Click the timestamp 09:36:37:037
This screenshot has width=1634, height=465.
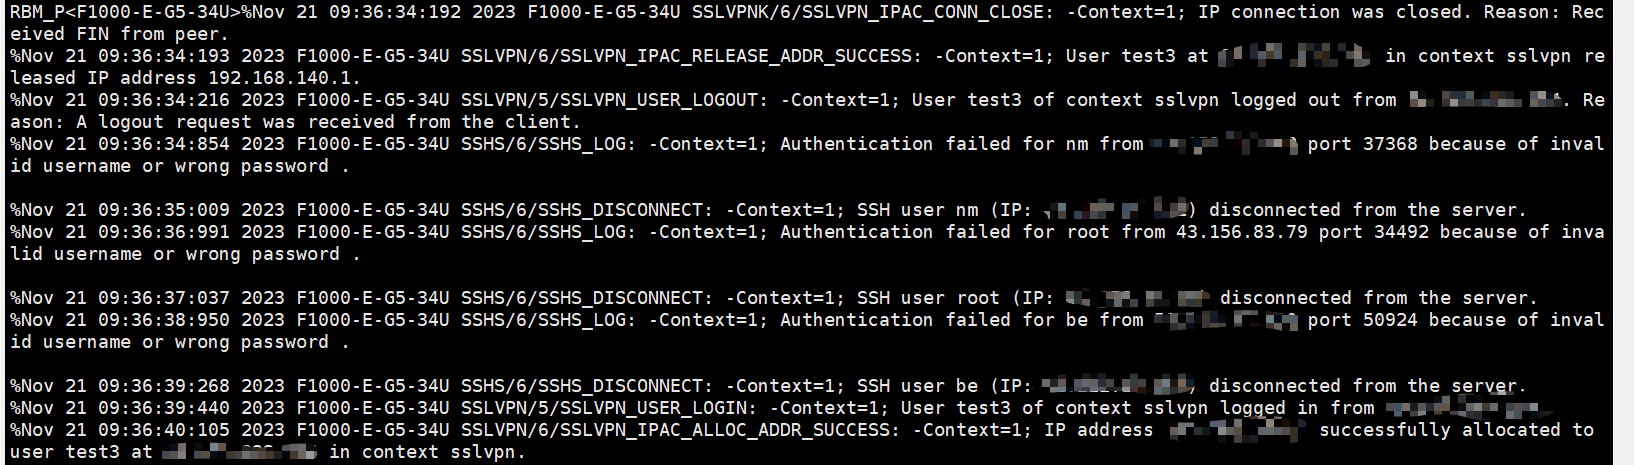point(163,298)
